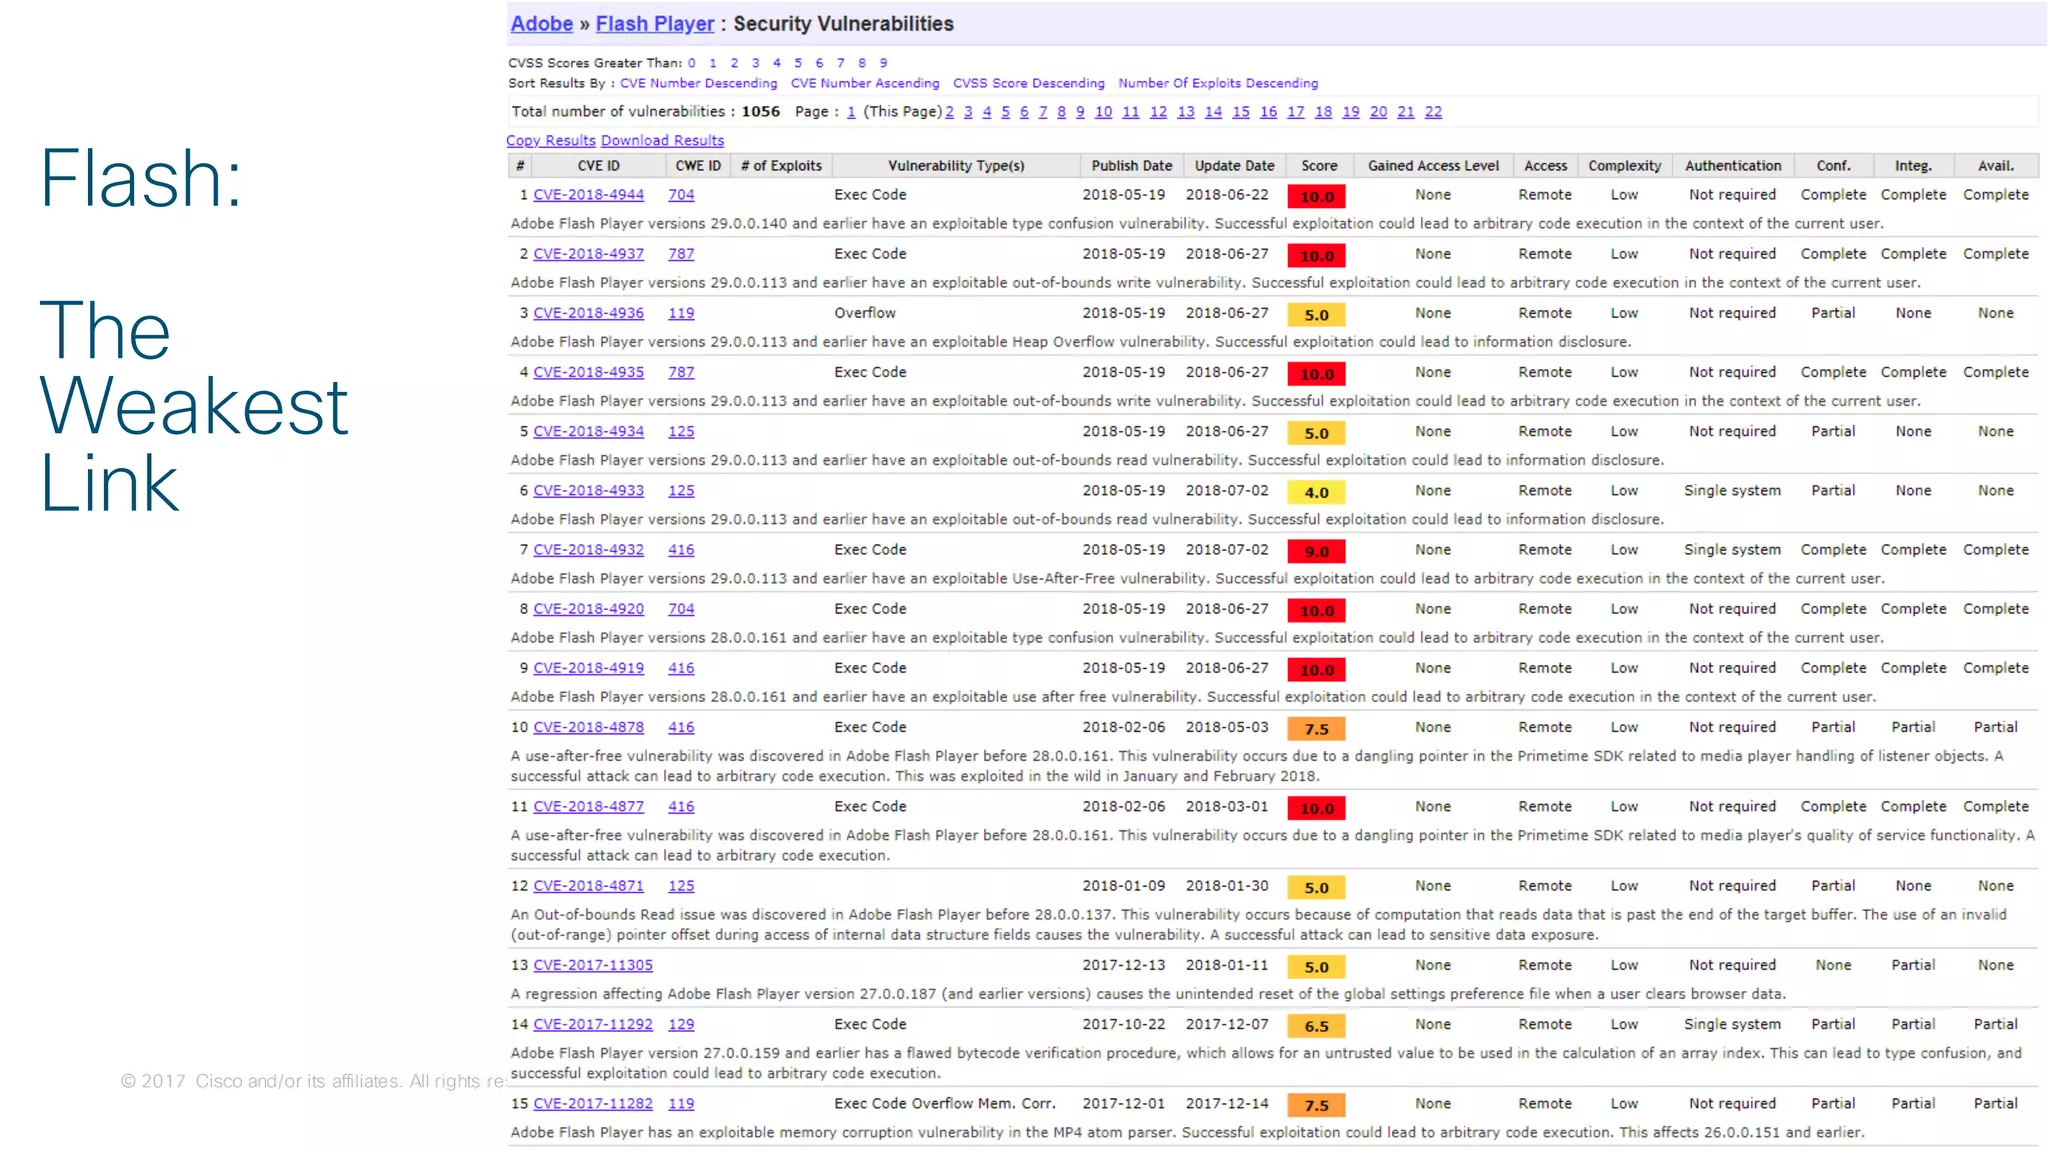This screenshot has height=1151, width=2048.
Task: Click red 10.0 score of CVE-2018-4944
Action: (1316, 197)
